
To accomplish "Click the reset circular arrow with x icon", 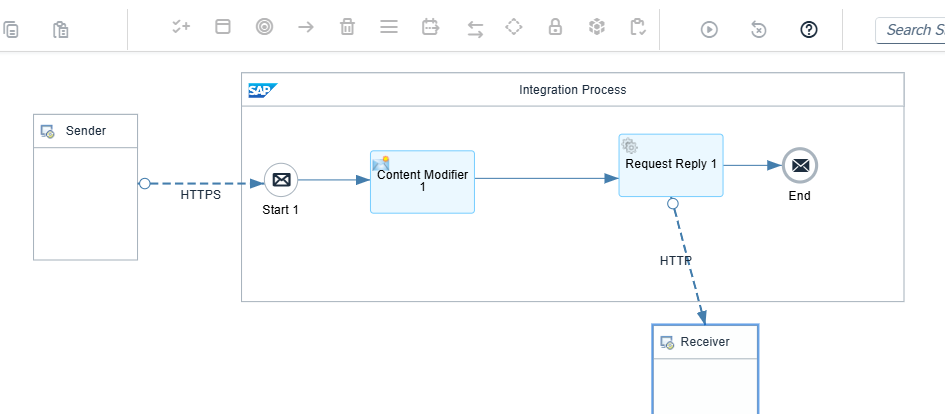I will tap(759, 29).
